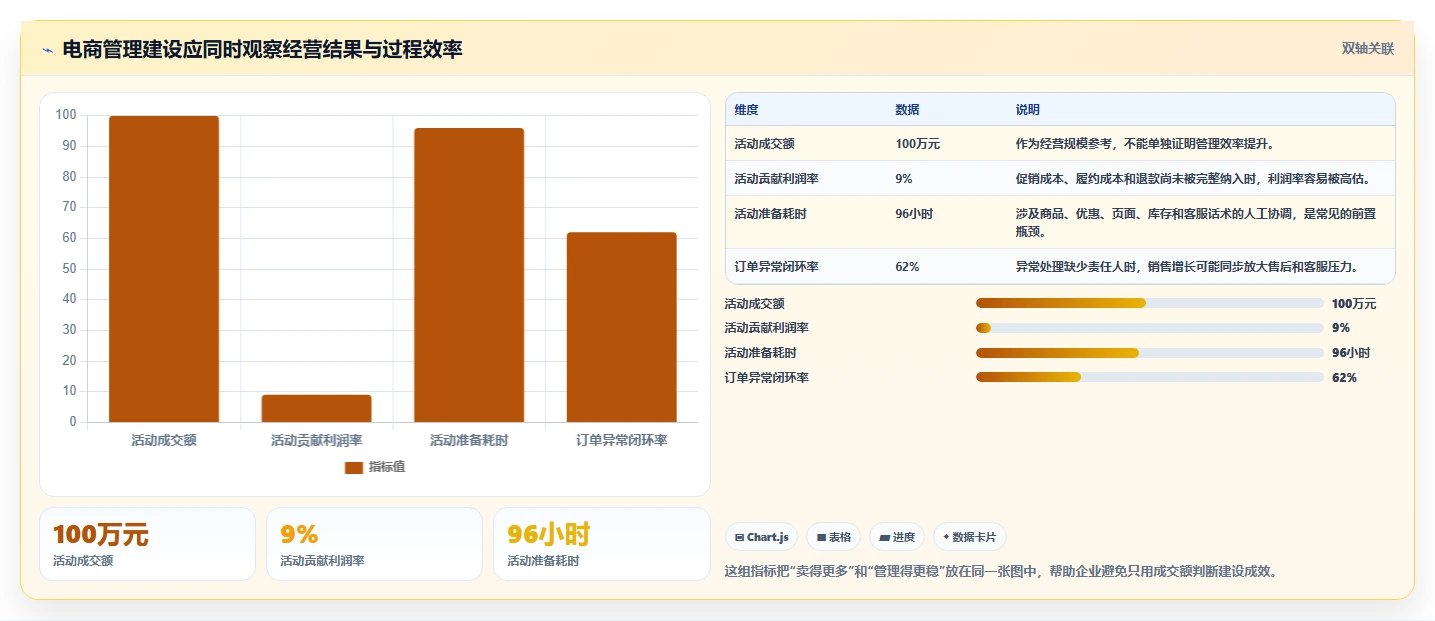Click the 9% stat card
1435x621 pixels.
374,544
